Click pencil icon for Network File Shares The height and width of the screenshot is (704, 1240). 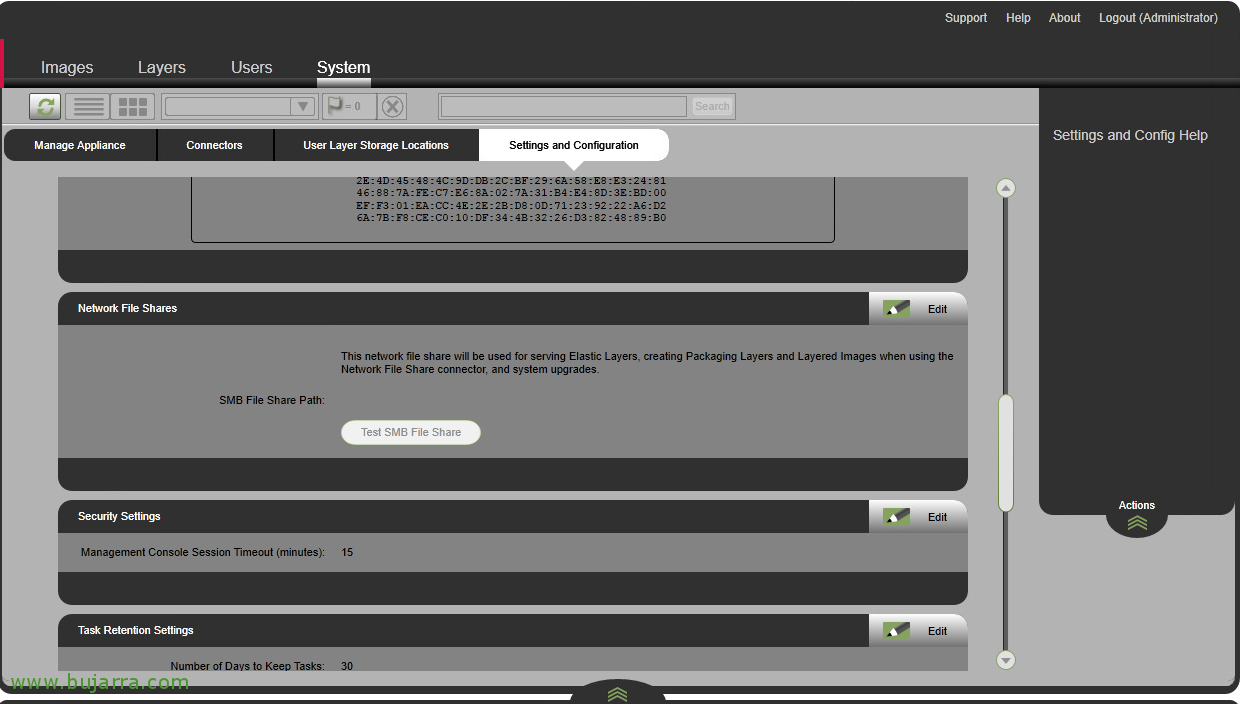[x=897, y=309]
